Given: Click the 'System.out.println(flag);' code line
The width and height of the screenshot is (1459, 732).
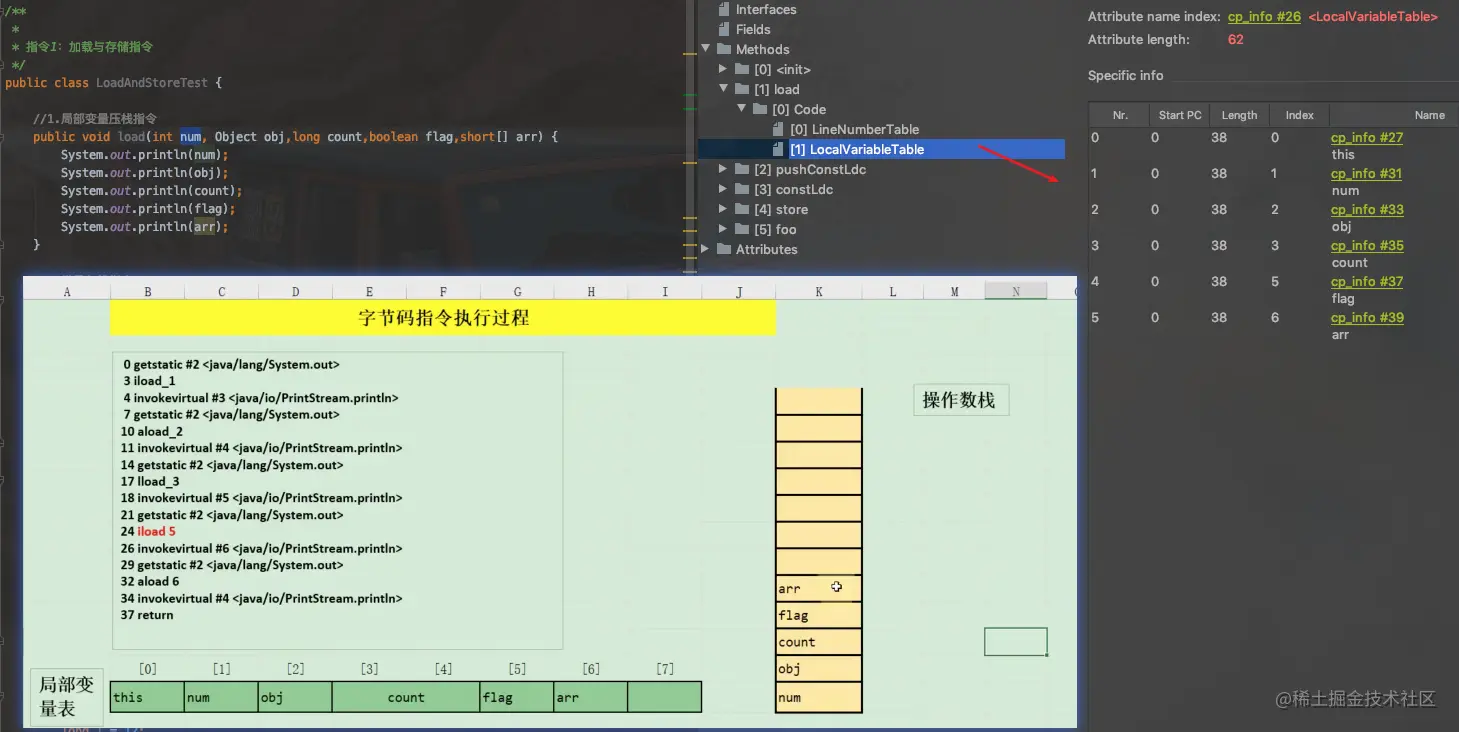Looking at the screenshot, I should [148, 209].
